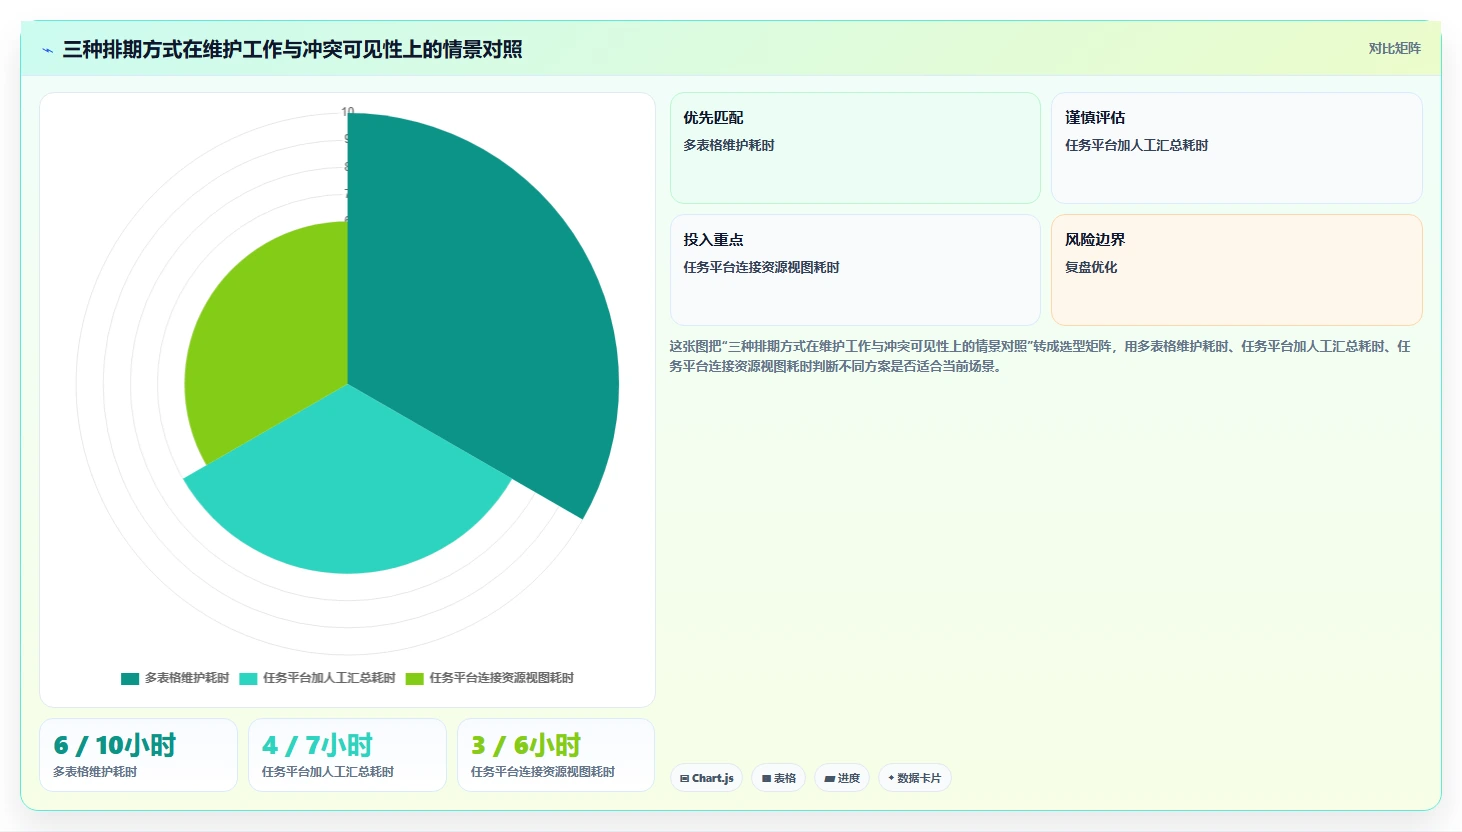Image resolution: width=1462 pixels, height=832 pixels.
Task: Click the lightning icon beside the title
Action: [x=47, y=50]
